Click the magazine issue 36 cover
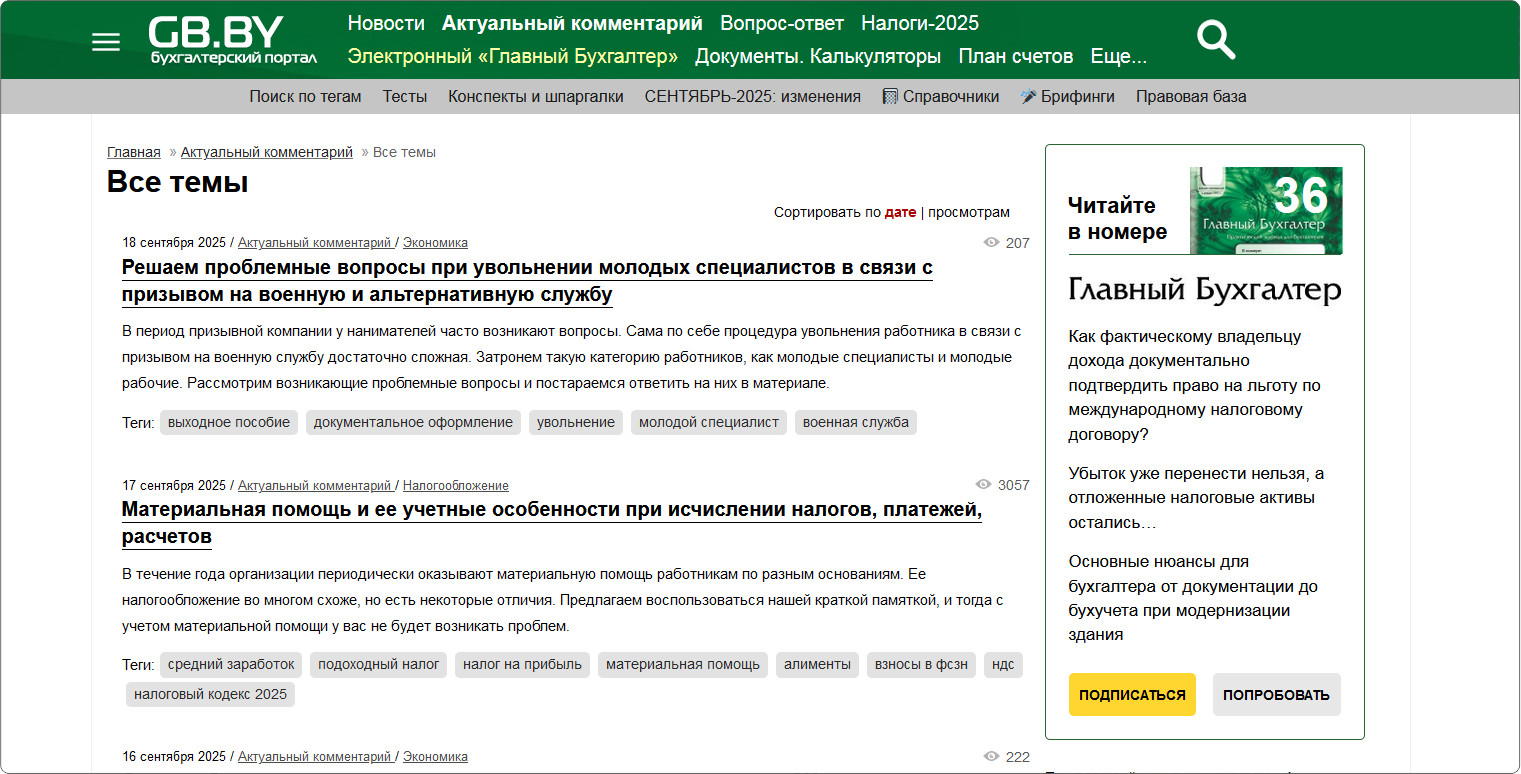Image resolution: width=1521 pixels, height=774 pixels. tap(1265, 210)
